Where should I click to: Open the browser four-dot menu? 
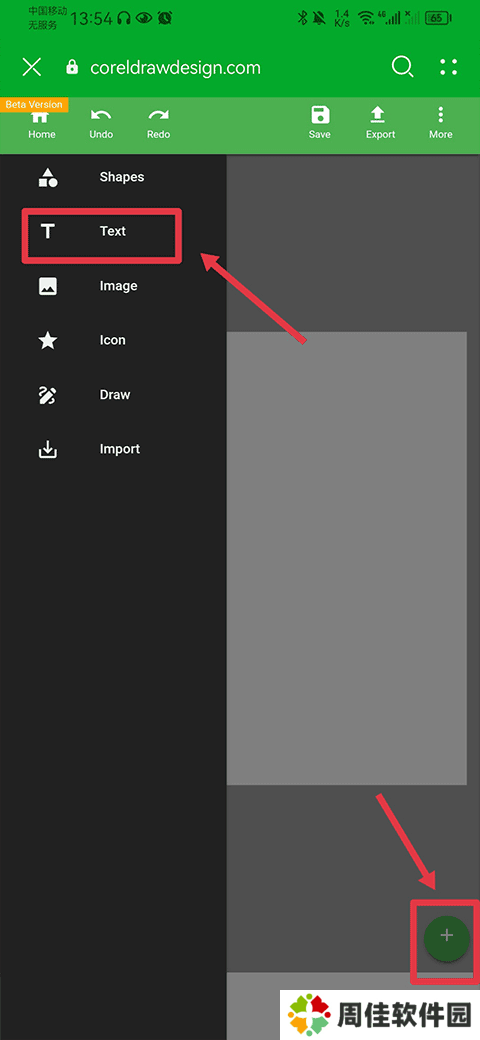coord(449,67)
